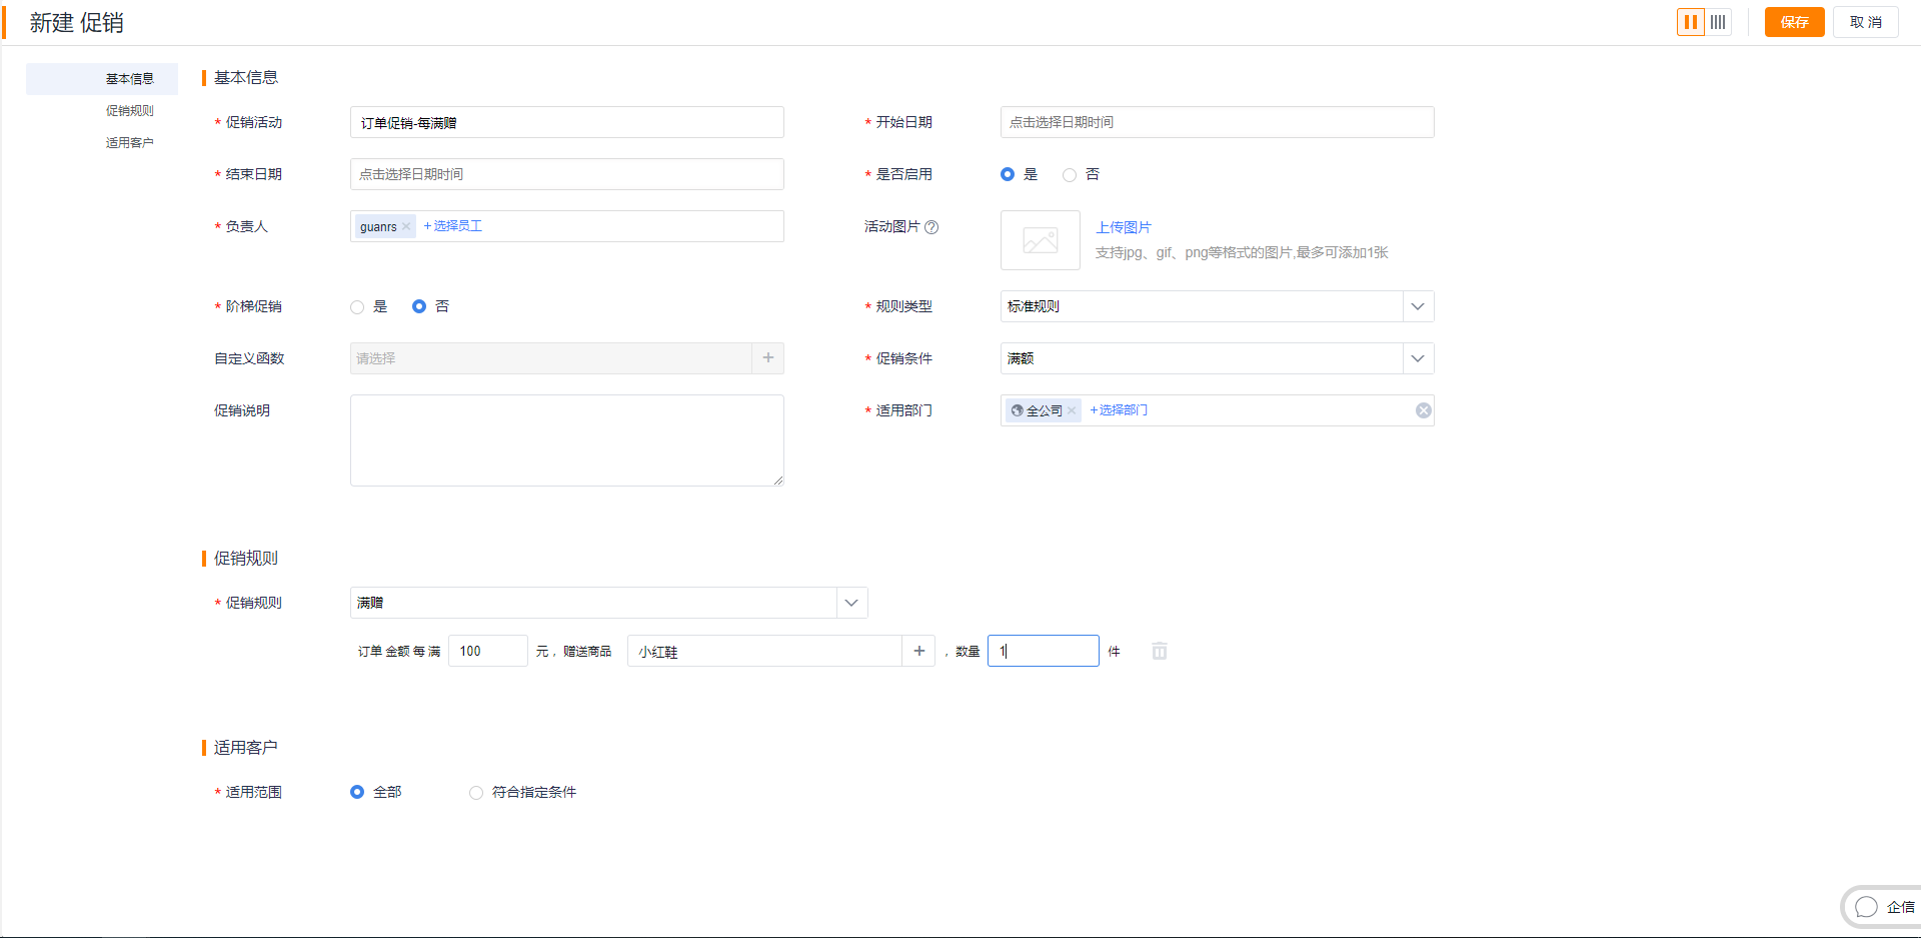The width and height of the screenshot is (1921, 938).
Task: Delete the promotion rule row trash icon
Action: (x=1160, y=651)
